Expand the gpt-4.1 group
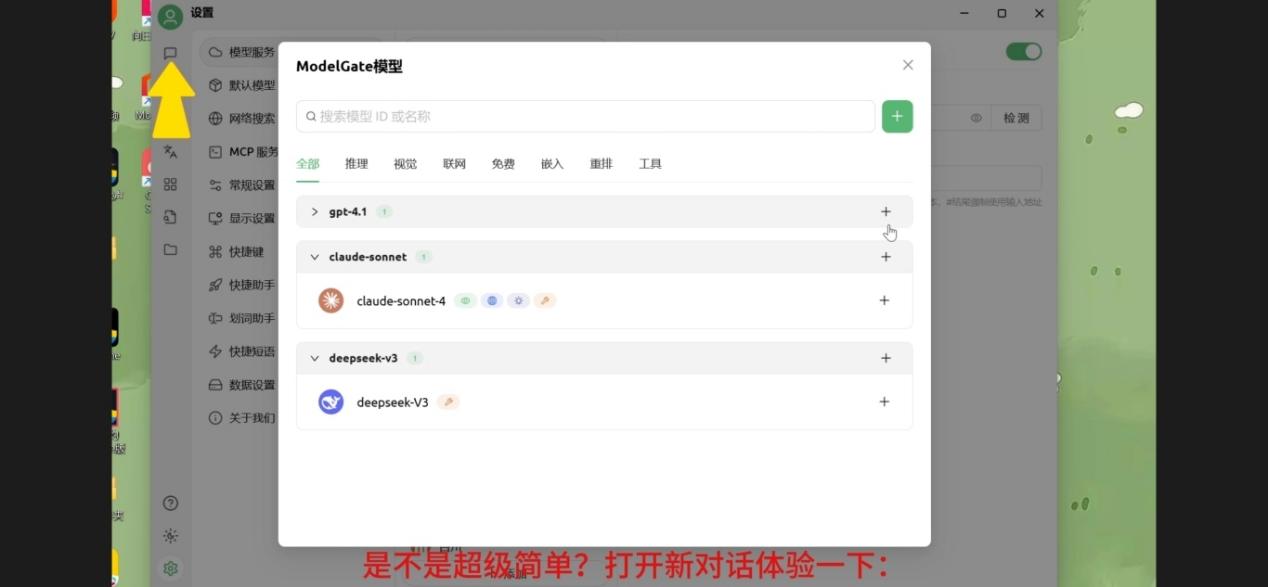1268x587 pixels. tap(314, 212)
